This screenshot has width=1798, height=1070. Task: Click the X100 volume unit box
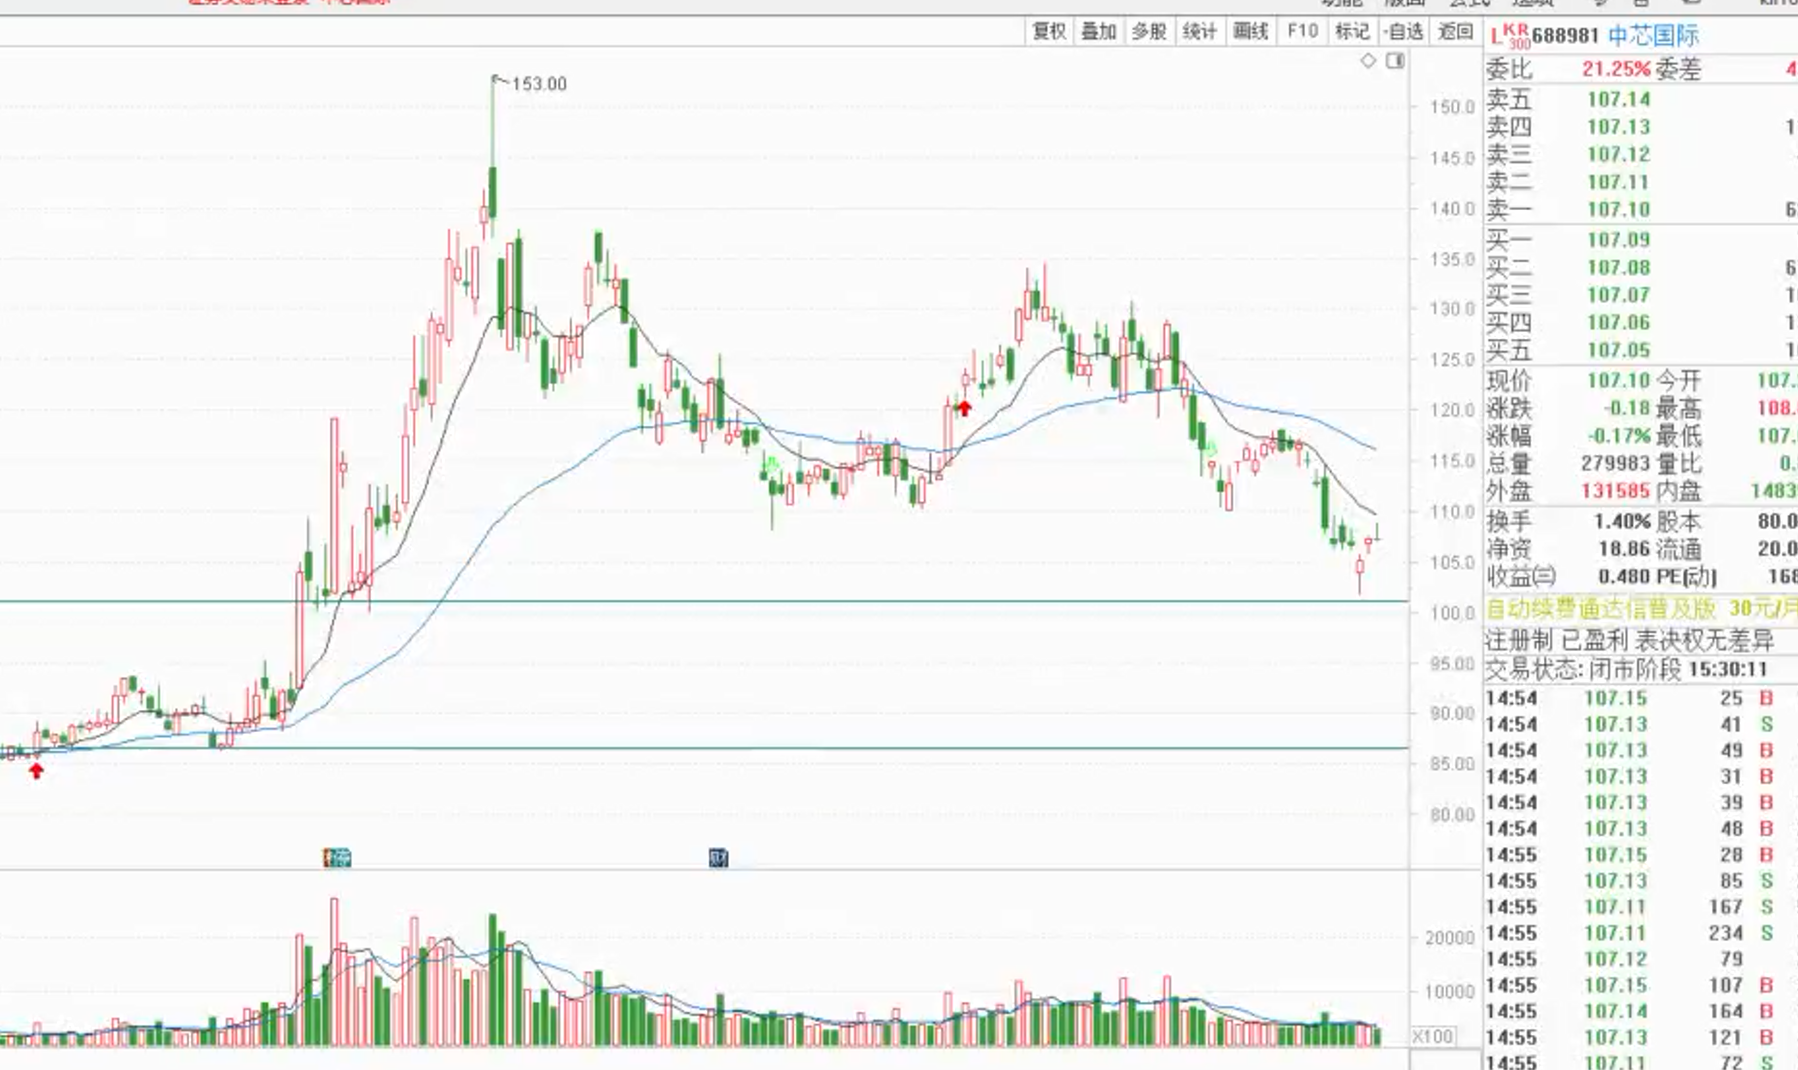tap(1432, 1036)
